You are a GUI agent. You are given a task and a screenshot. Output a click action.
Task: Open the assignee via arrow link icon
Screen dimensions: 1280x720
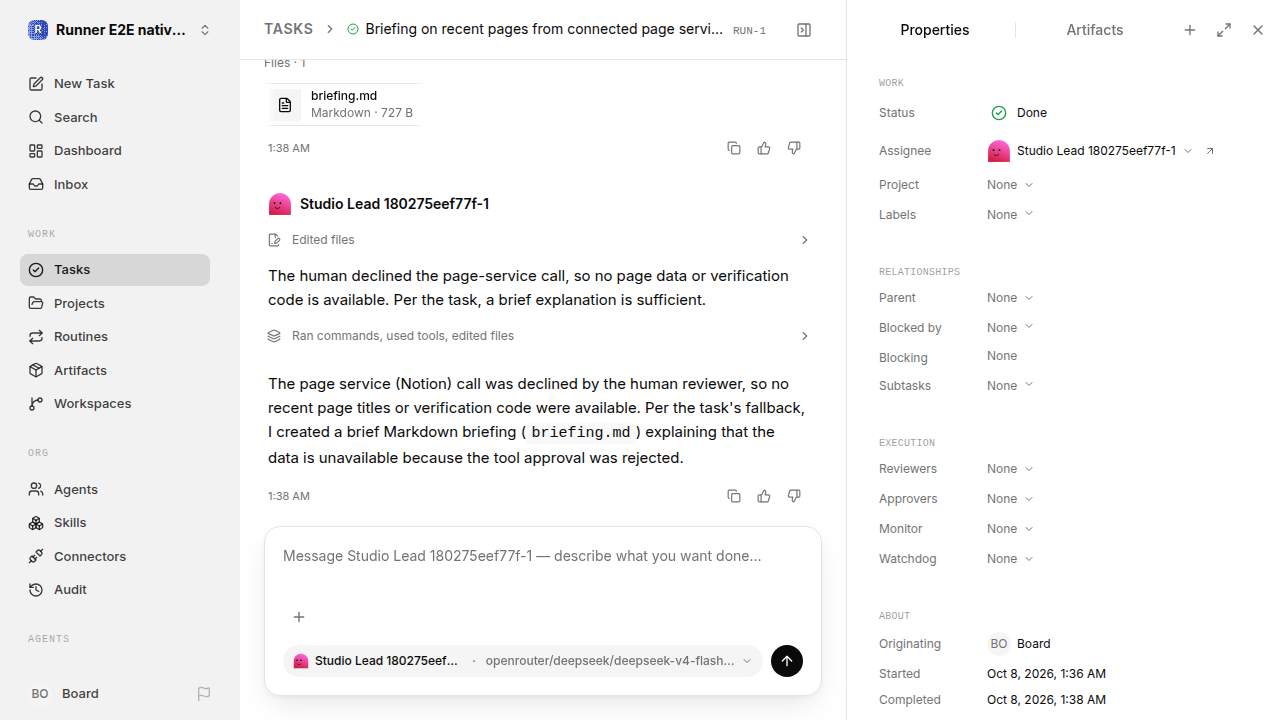click(x=1210, y=151)
